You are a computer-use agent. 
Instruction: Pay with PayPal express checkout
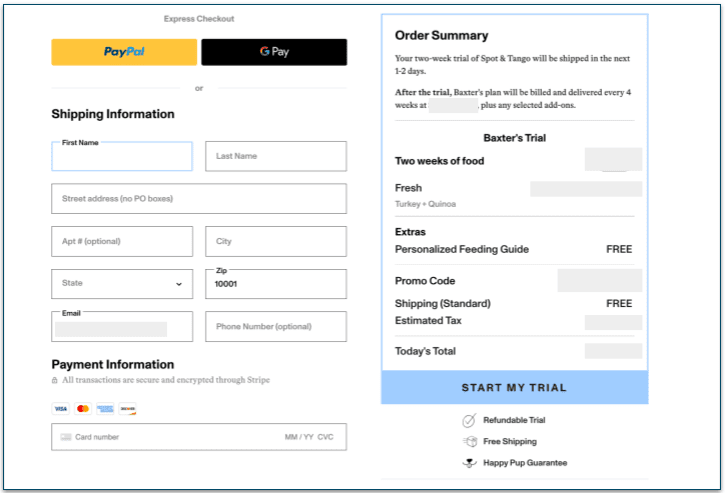click(x=124, y=52)
